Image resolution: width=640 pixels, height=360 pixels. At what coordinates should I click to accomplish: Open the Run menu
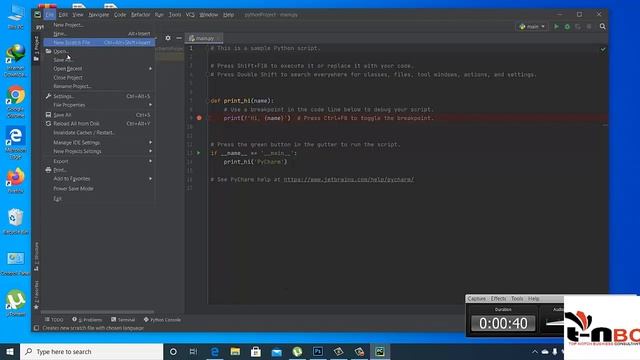[x=159, y=15]
